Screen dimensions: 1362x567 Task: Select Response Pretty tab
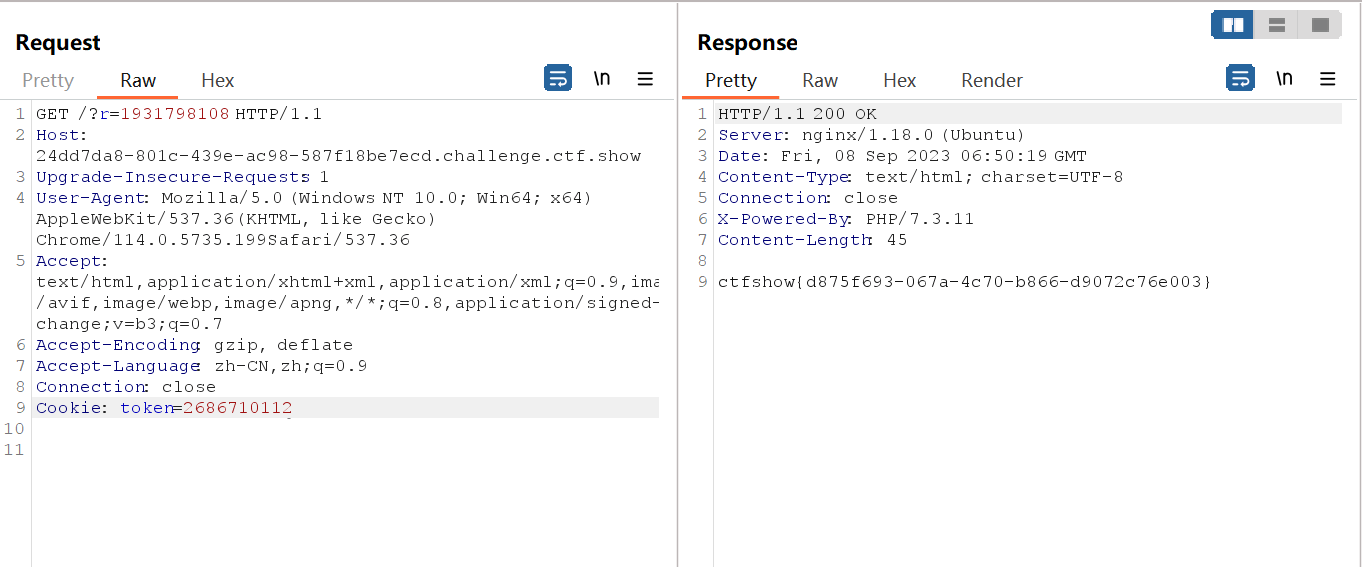[731, 80]
